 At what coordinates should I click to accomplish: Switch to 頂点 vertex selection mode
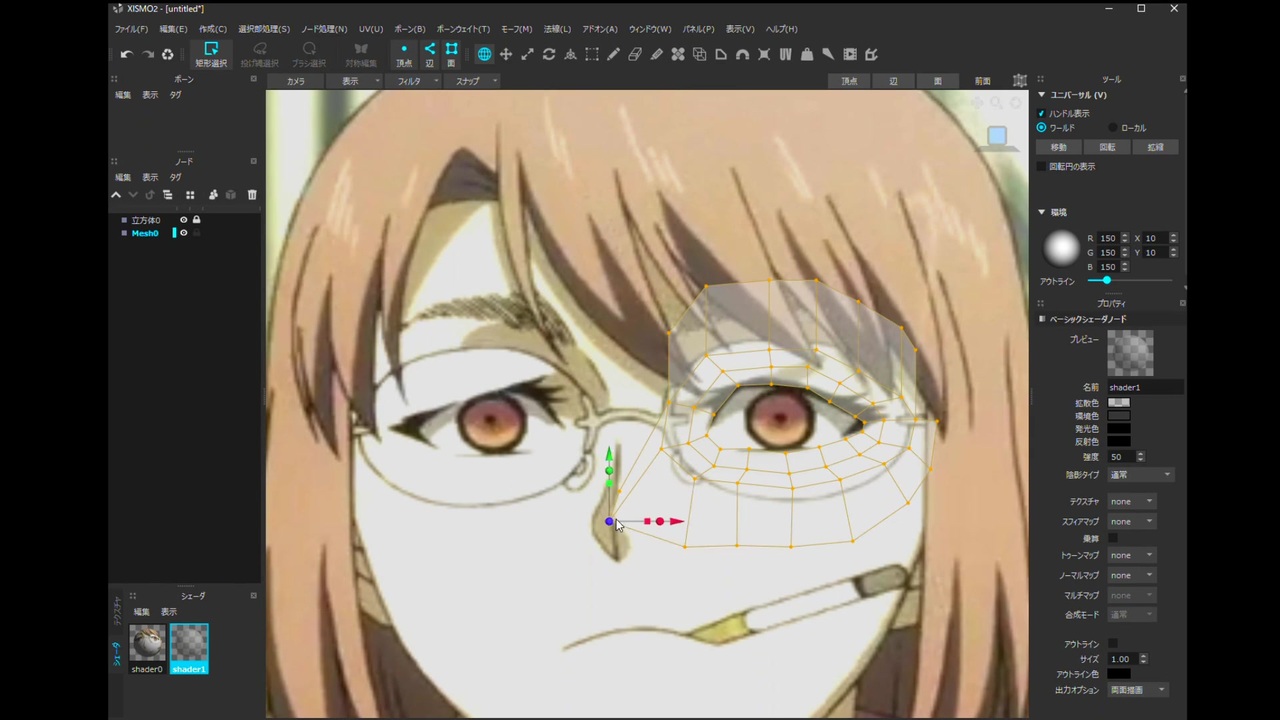(404, 54)
